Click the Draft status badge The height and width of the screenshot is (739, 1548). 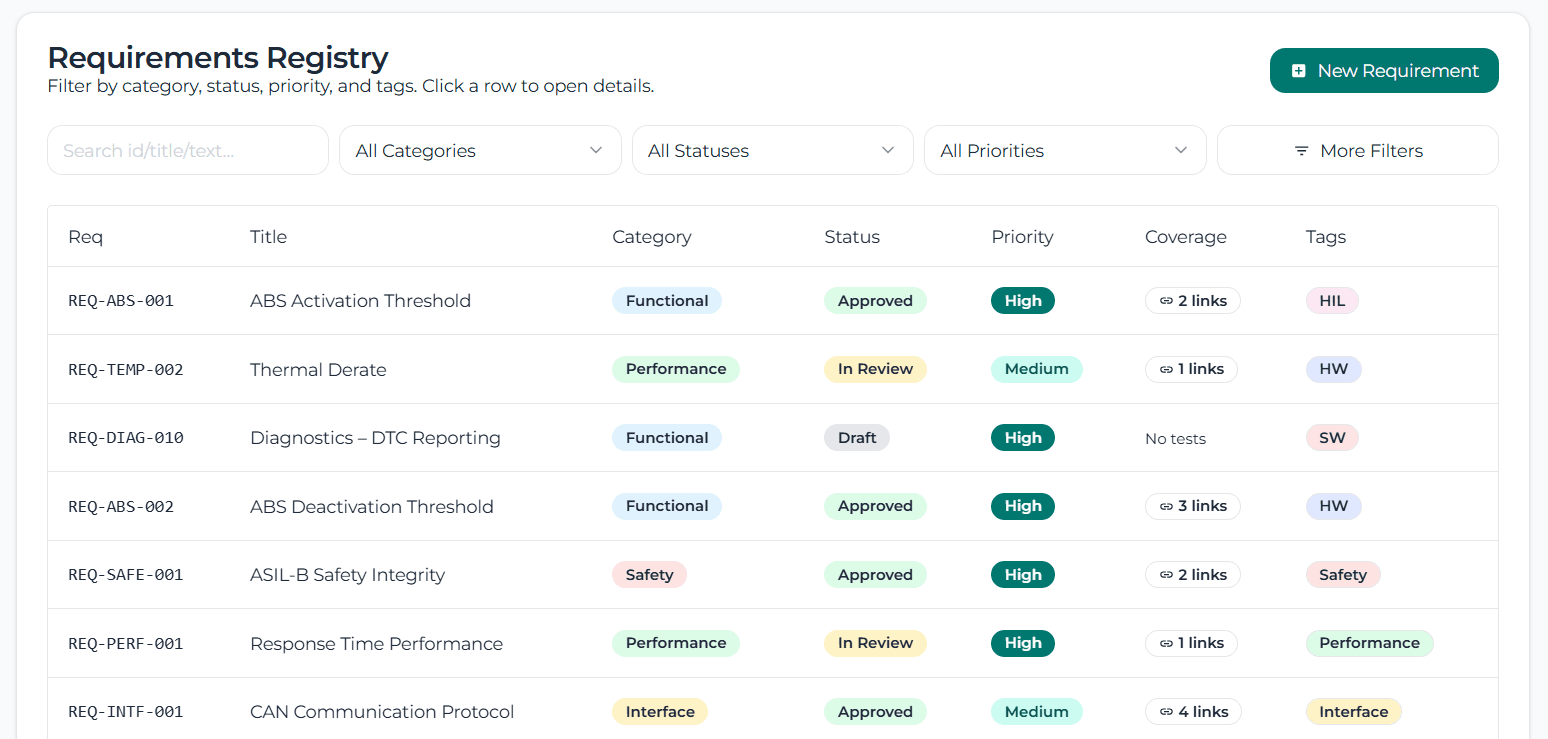[856, 438]
